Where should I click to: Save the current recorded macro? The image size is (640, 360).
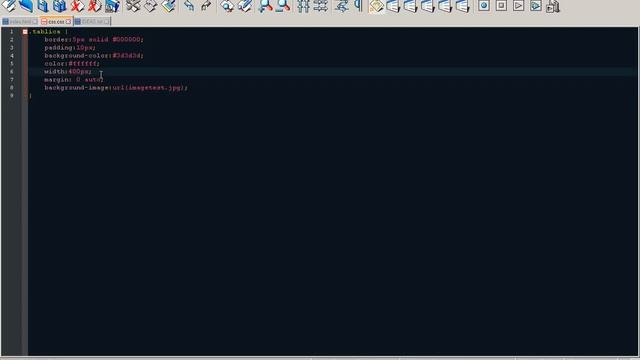[553, 6]
